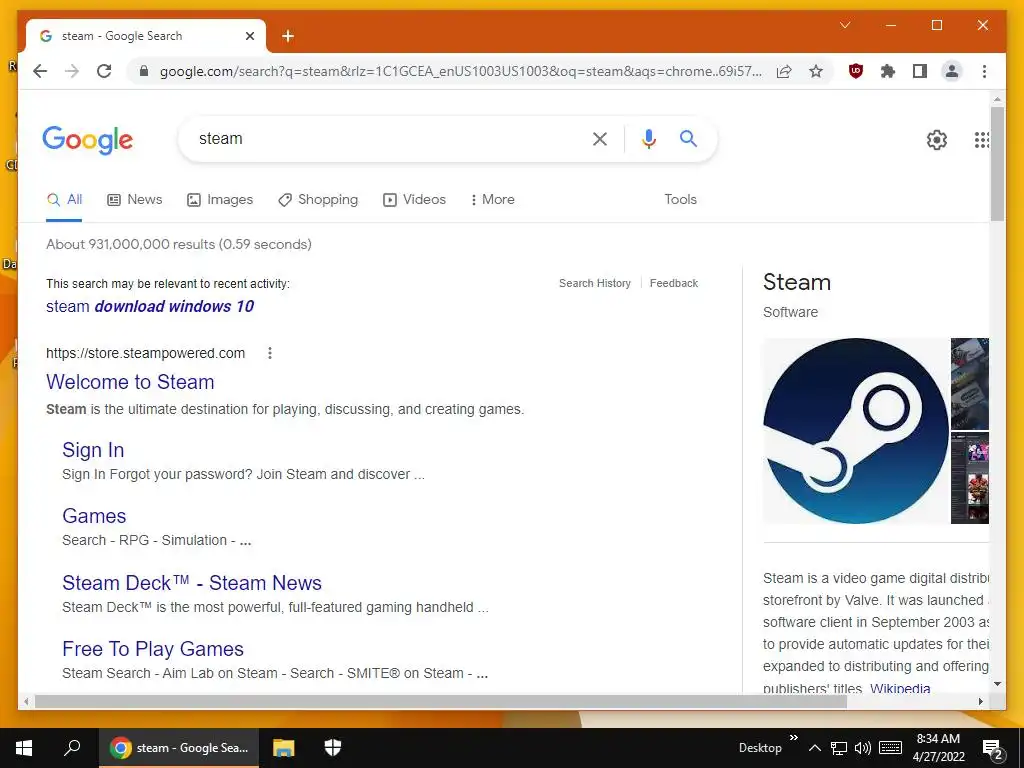Click Chrome's taskbar button

(179, 748)
